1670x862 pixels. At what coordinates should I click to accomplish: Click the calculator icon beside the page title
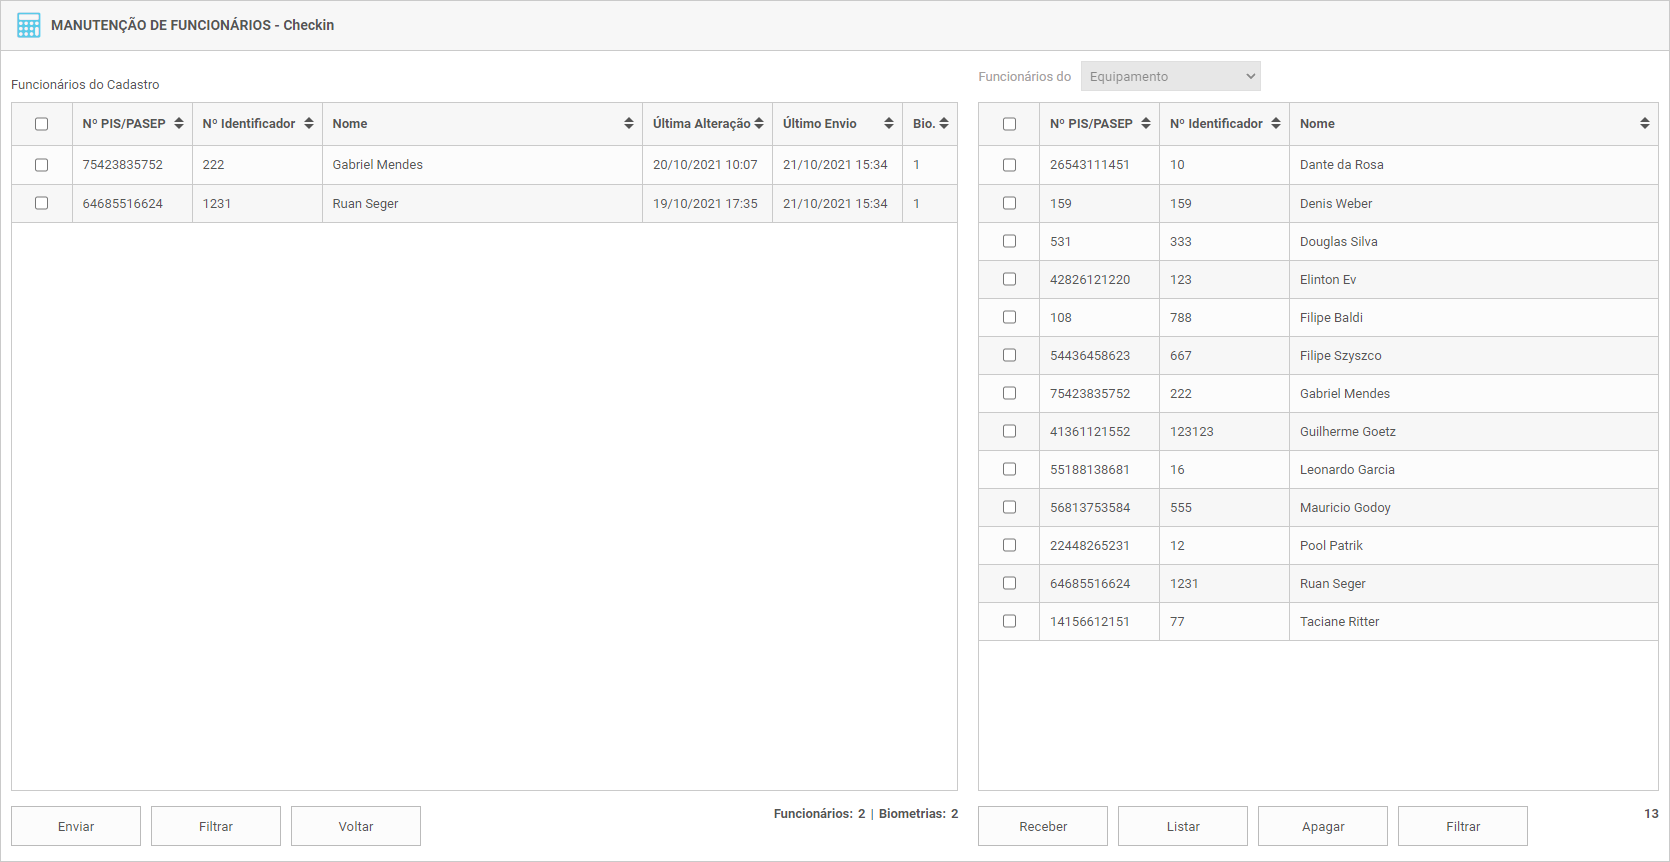29,25
